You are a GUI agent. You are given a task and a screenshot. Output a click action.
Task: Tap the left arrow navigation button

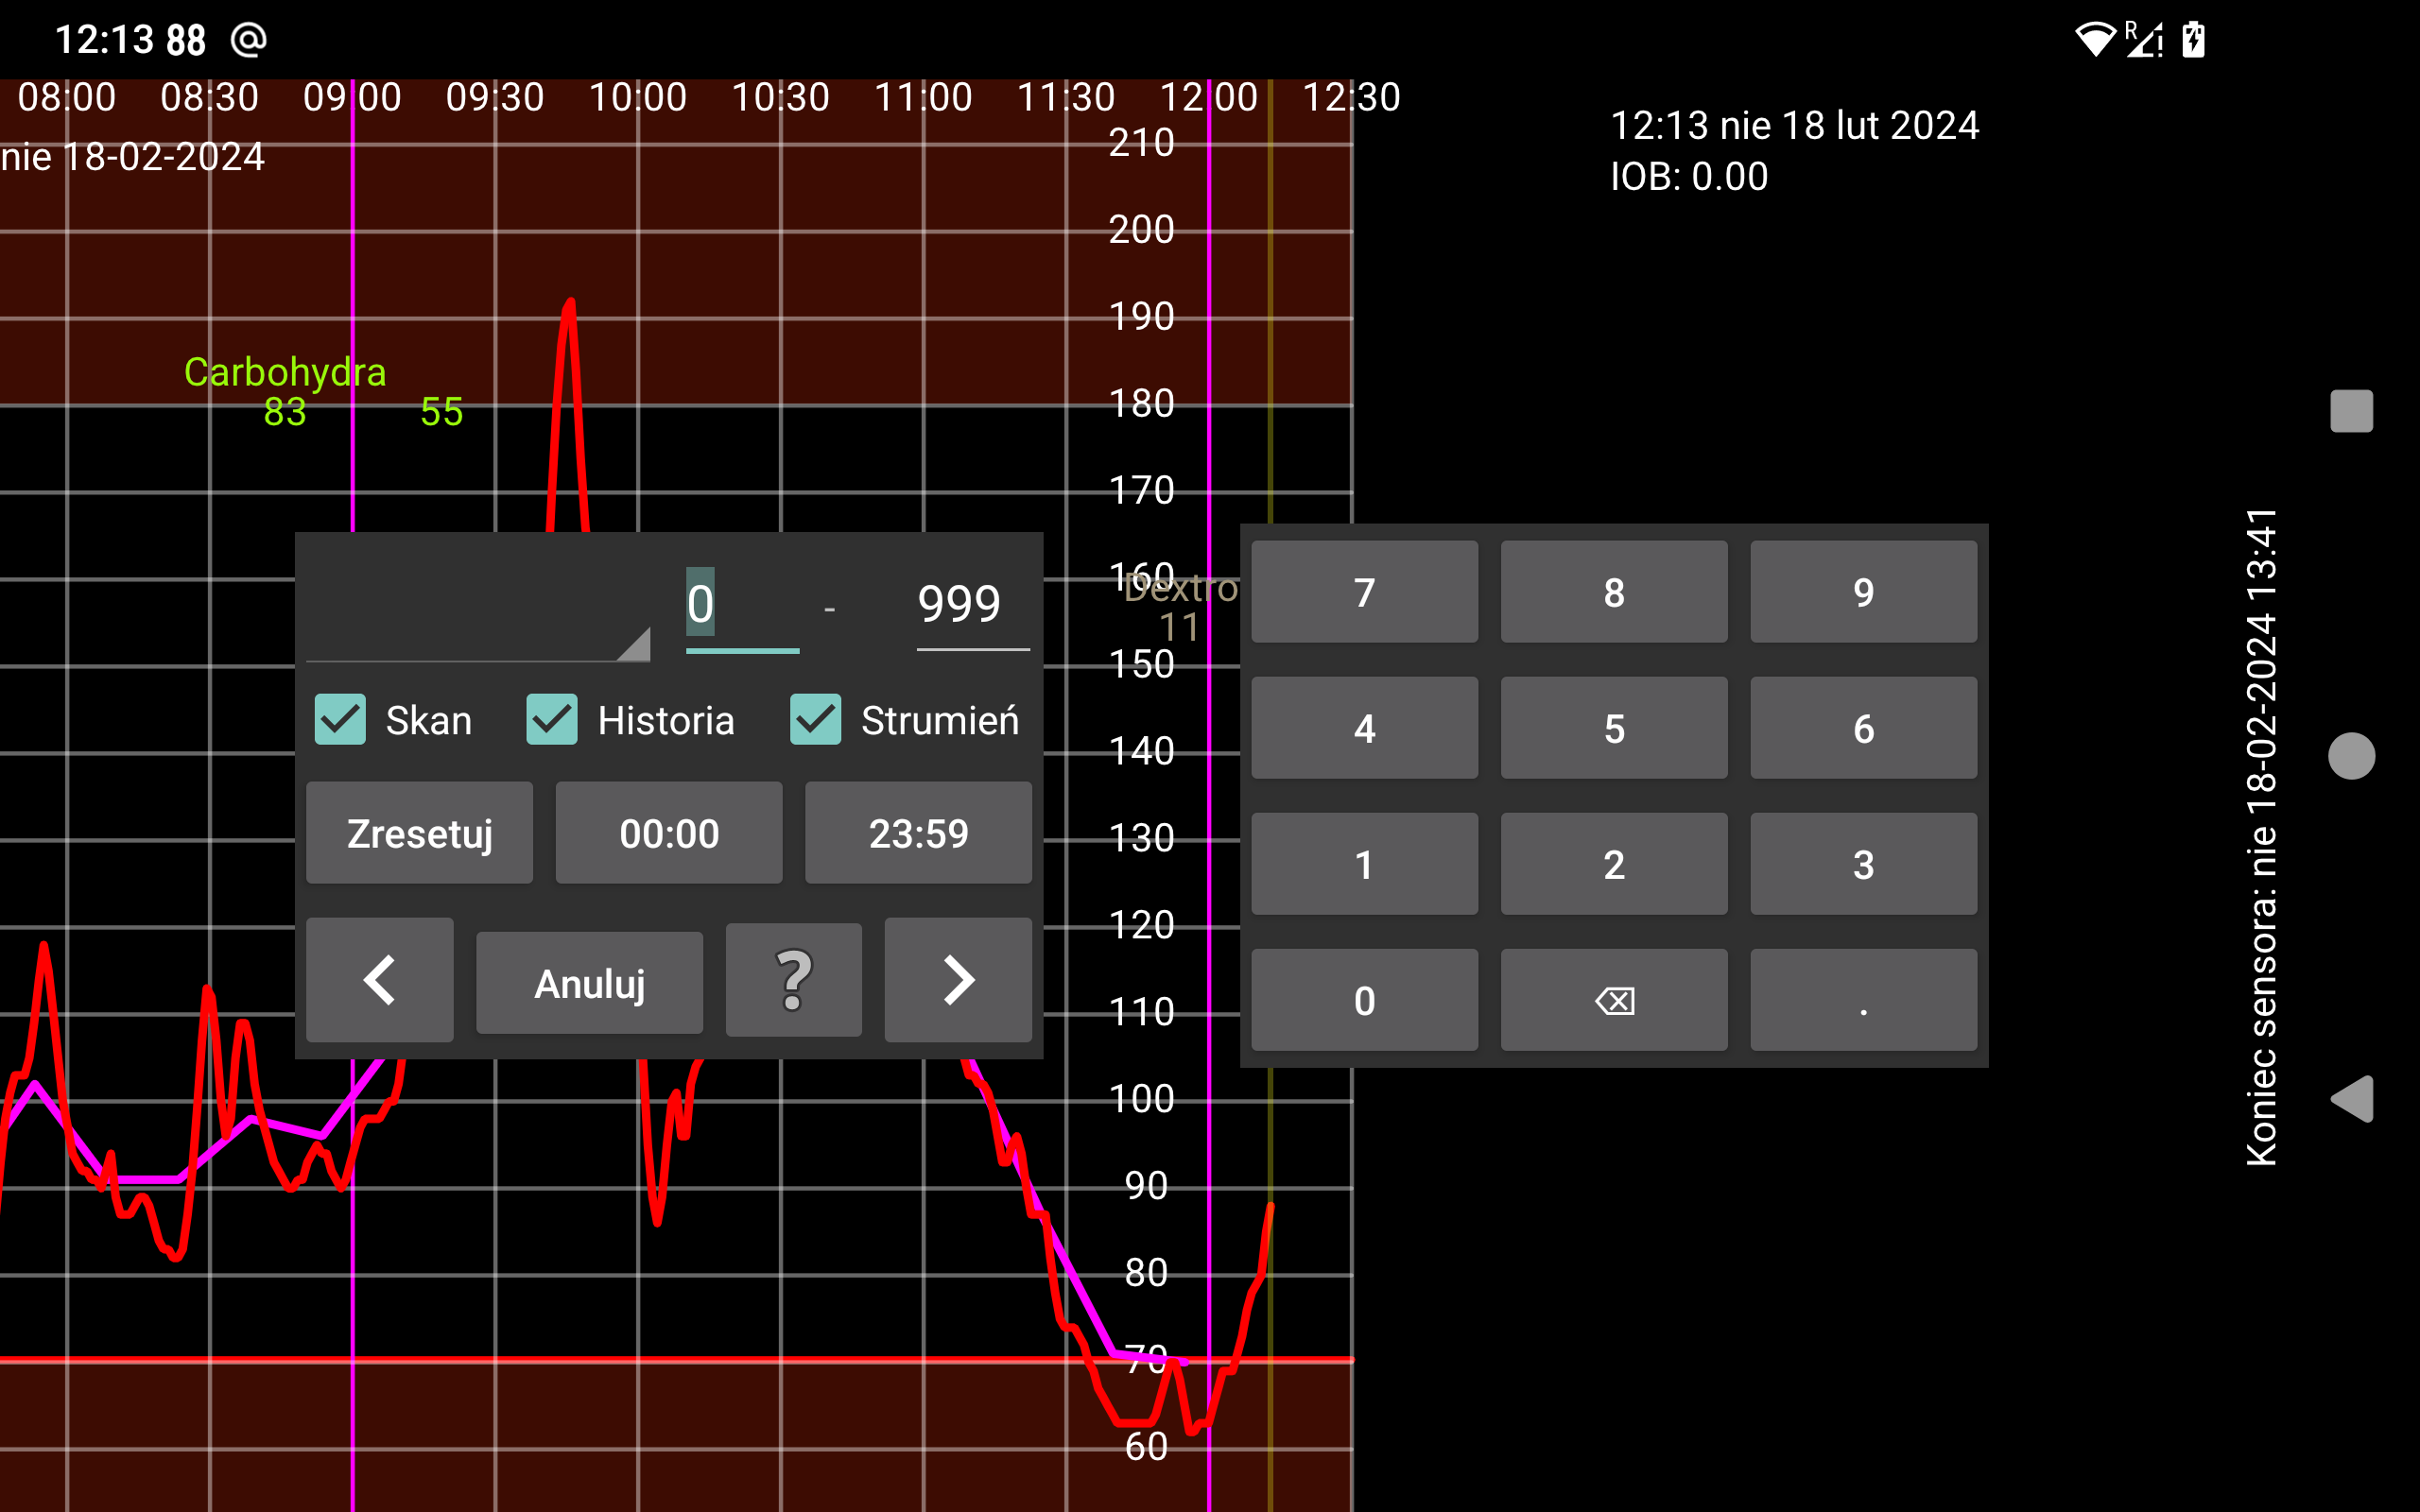click(x=379, y=980)
